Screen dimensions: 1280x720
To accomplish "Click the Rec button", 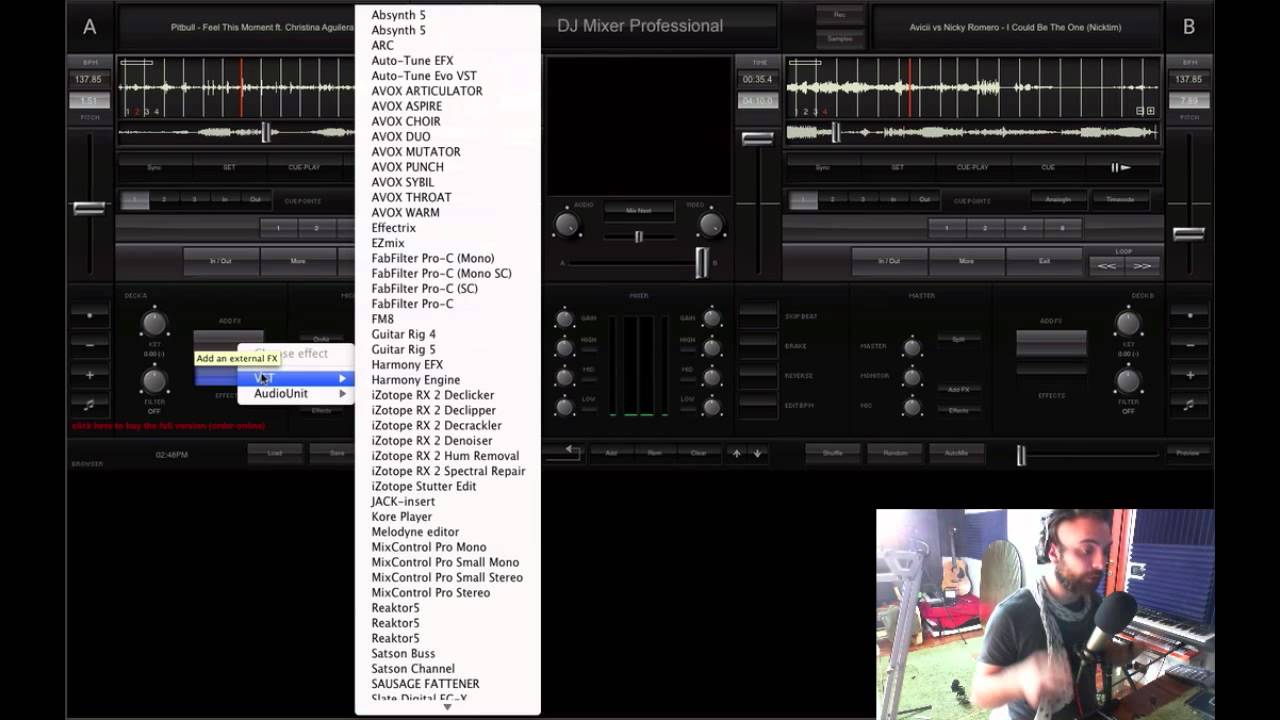I will (840, 15).
